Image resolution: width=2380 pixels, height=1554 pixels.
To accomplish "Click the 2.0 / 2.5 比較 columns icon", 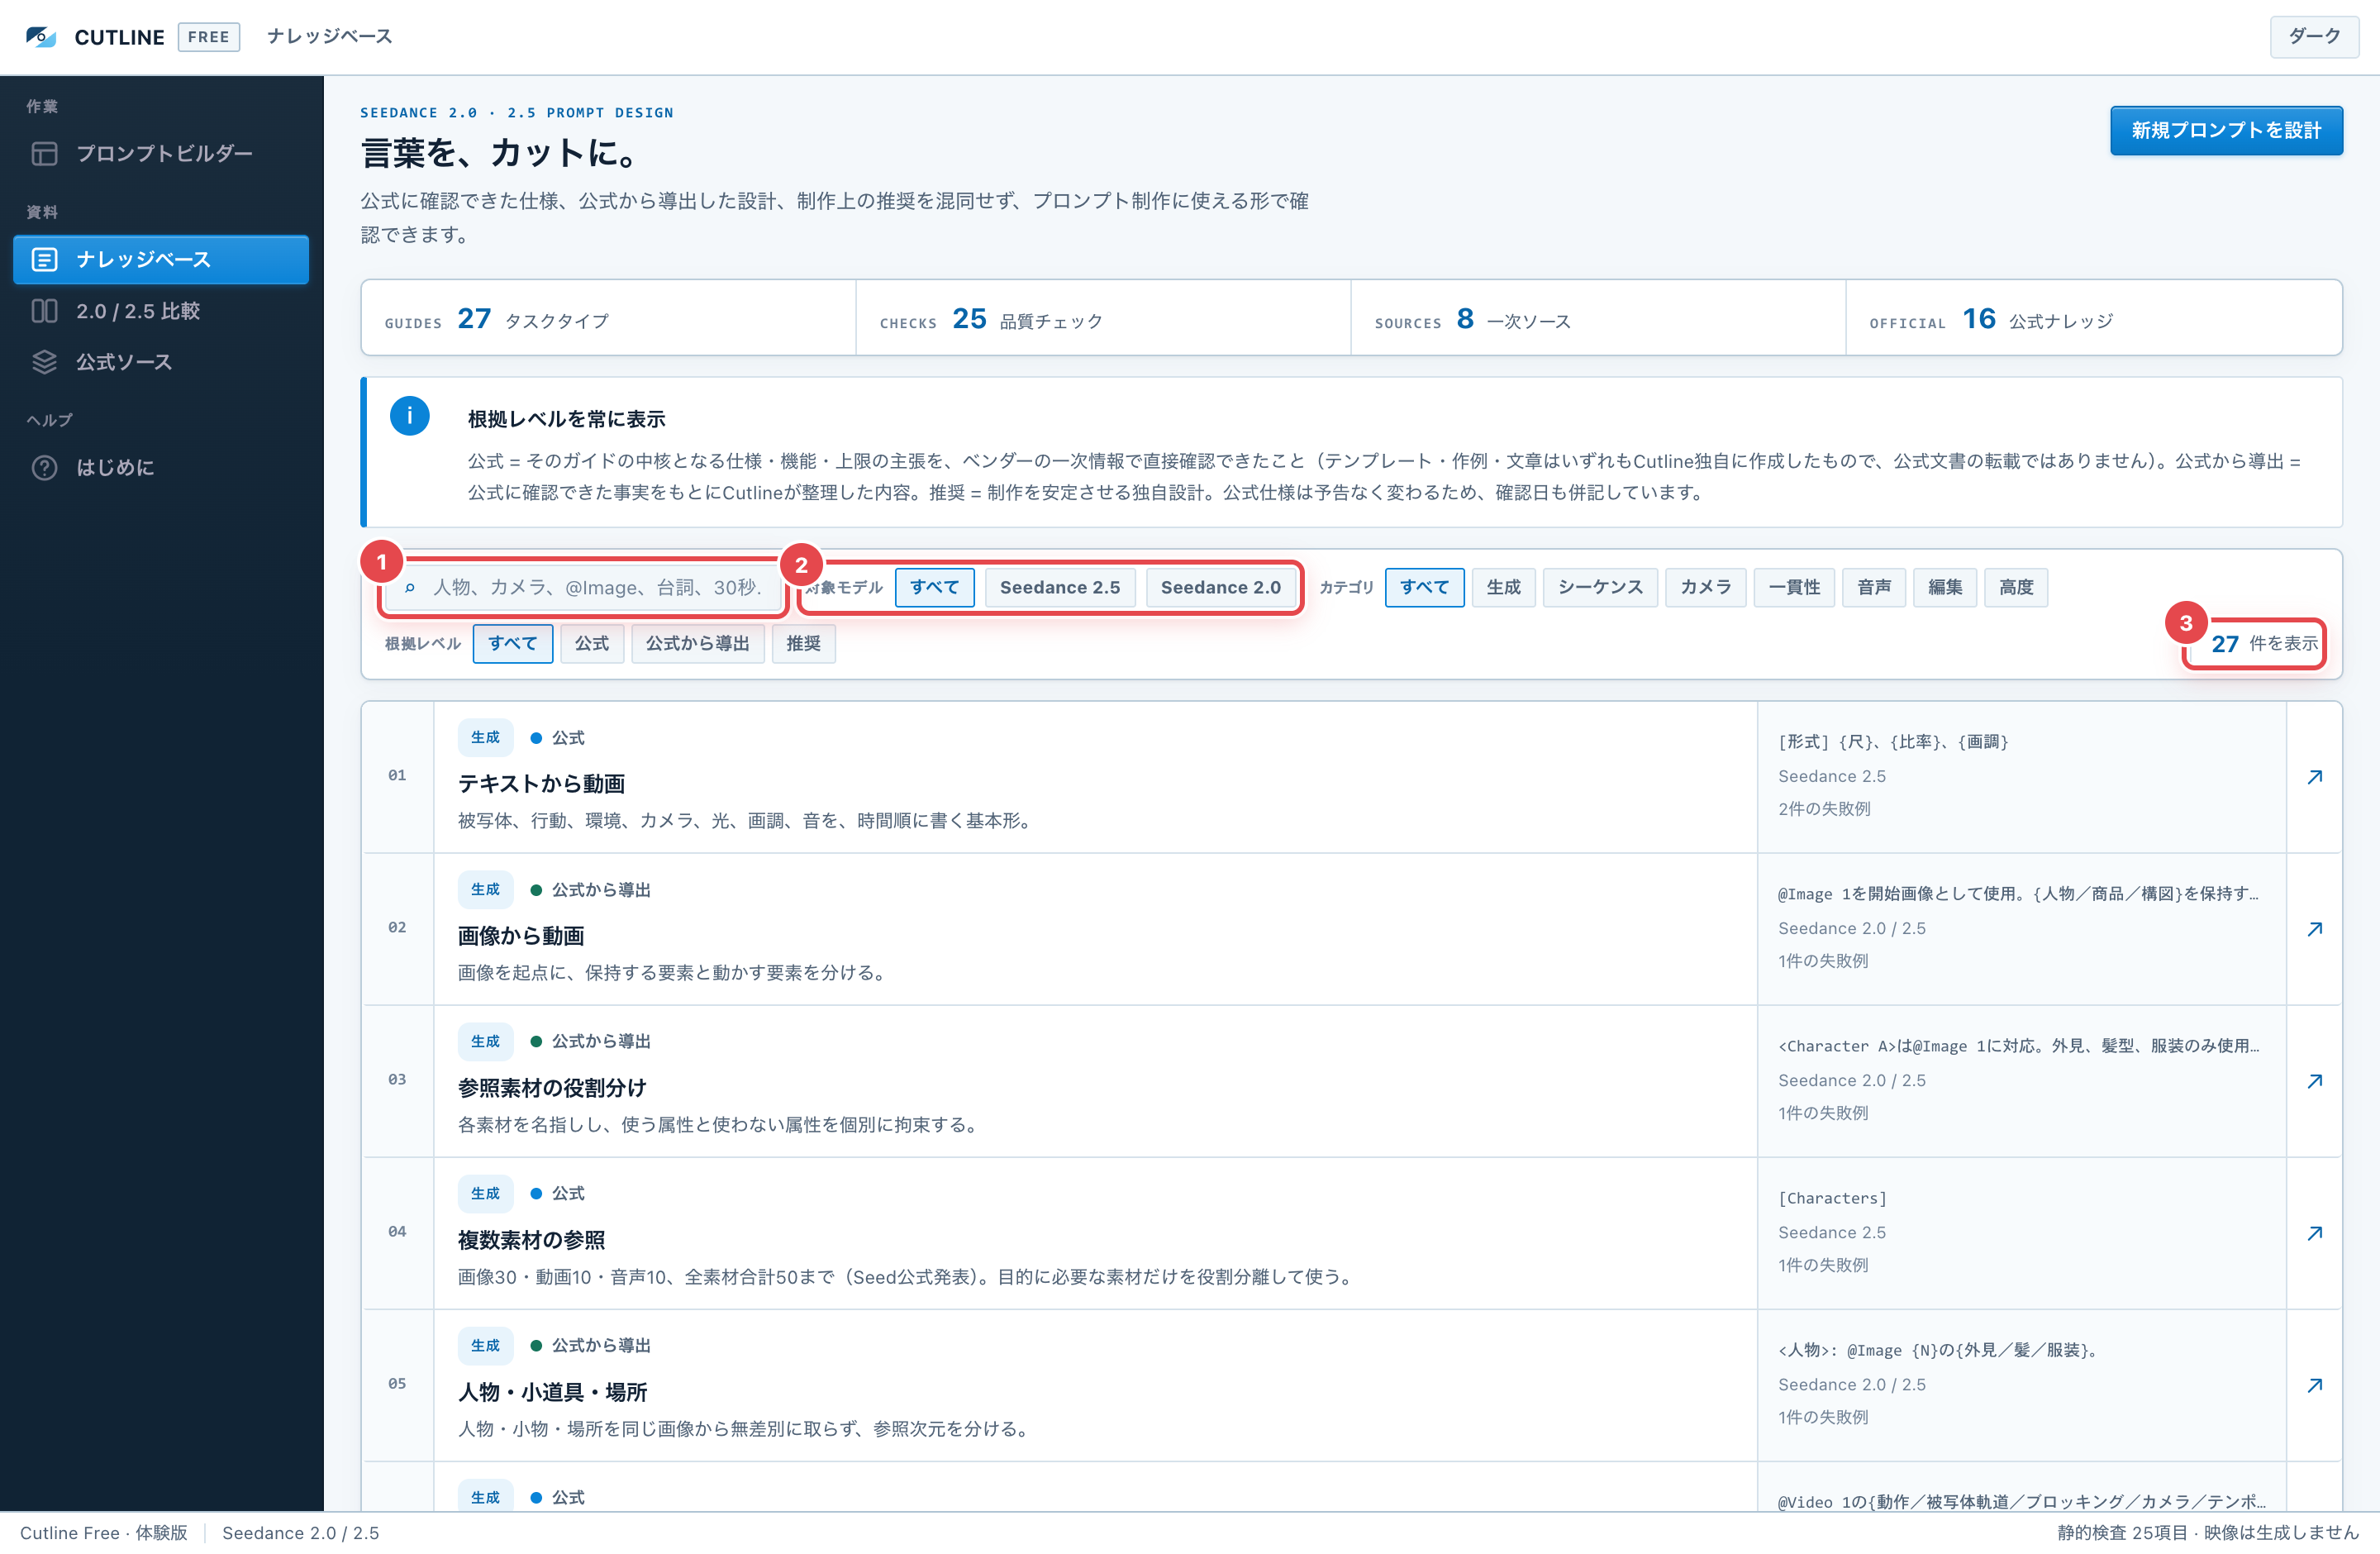I will (44, 311).
